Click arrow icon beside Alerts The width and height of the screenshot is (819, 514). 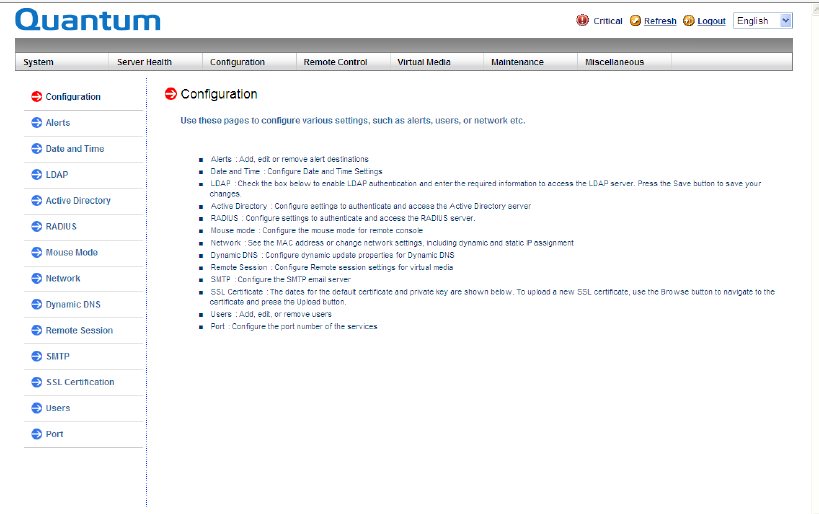coord(37,123)
